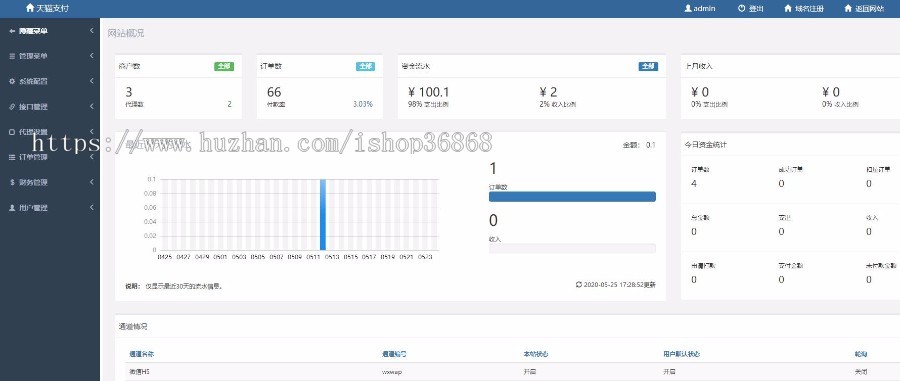Screen dimensions: 900x381
Task: Click the link icon of 接口管理
Action: (12, 107)
